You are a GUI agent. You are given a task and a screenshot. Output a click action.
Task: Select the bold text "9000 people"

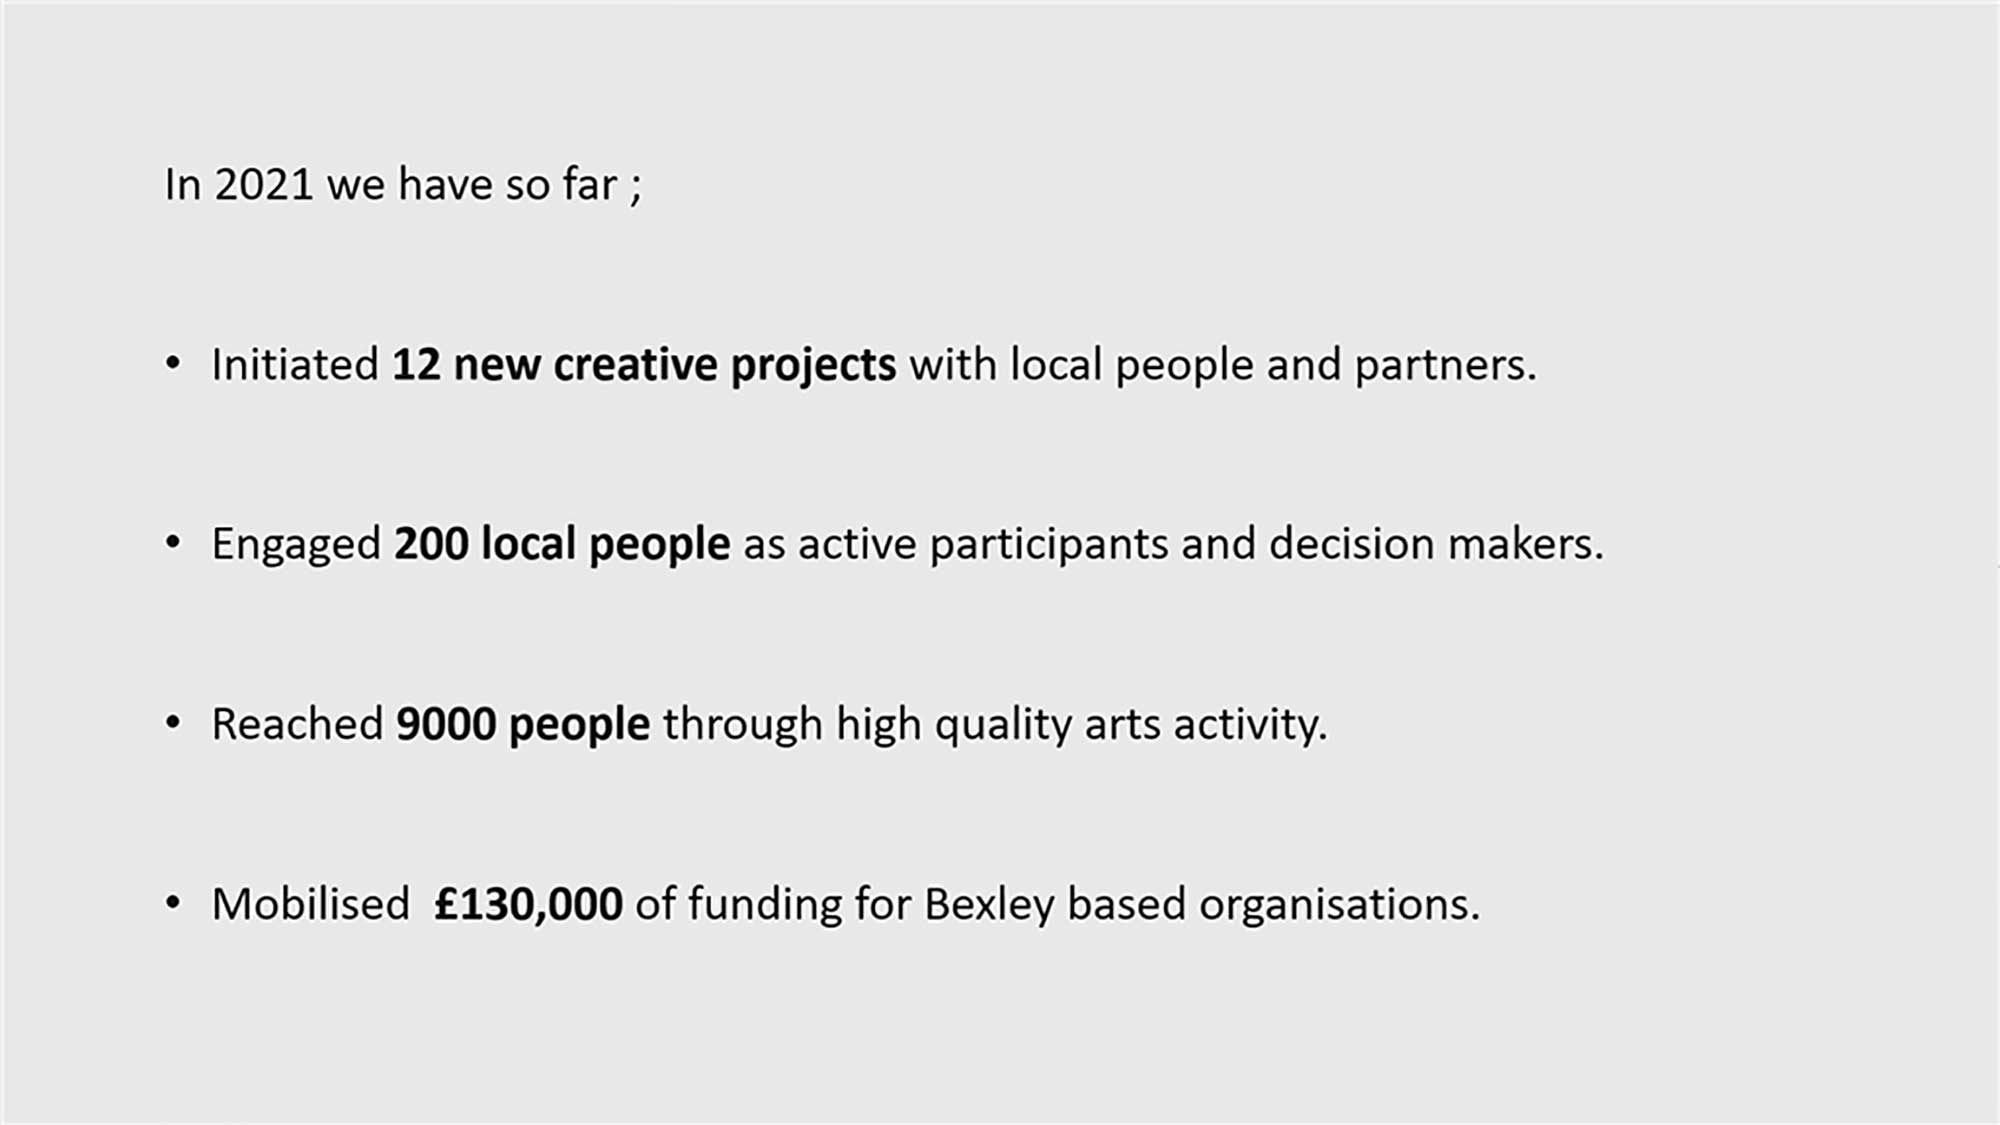point(522,725)
